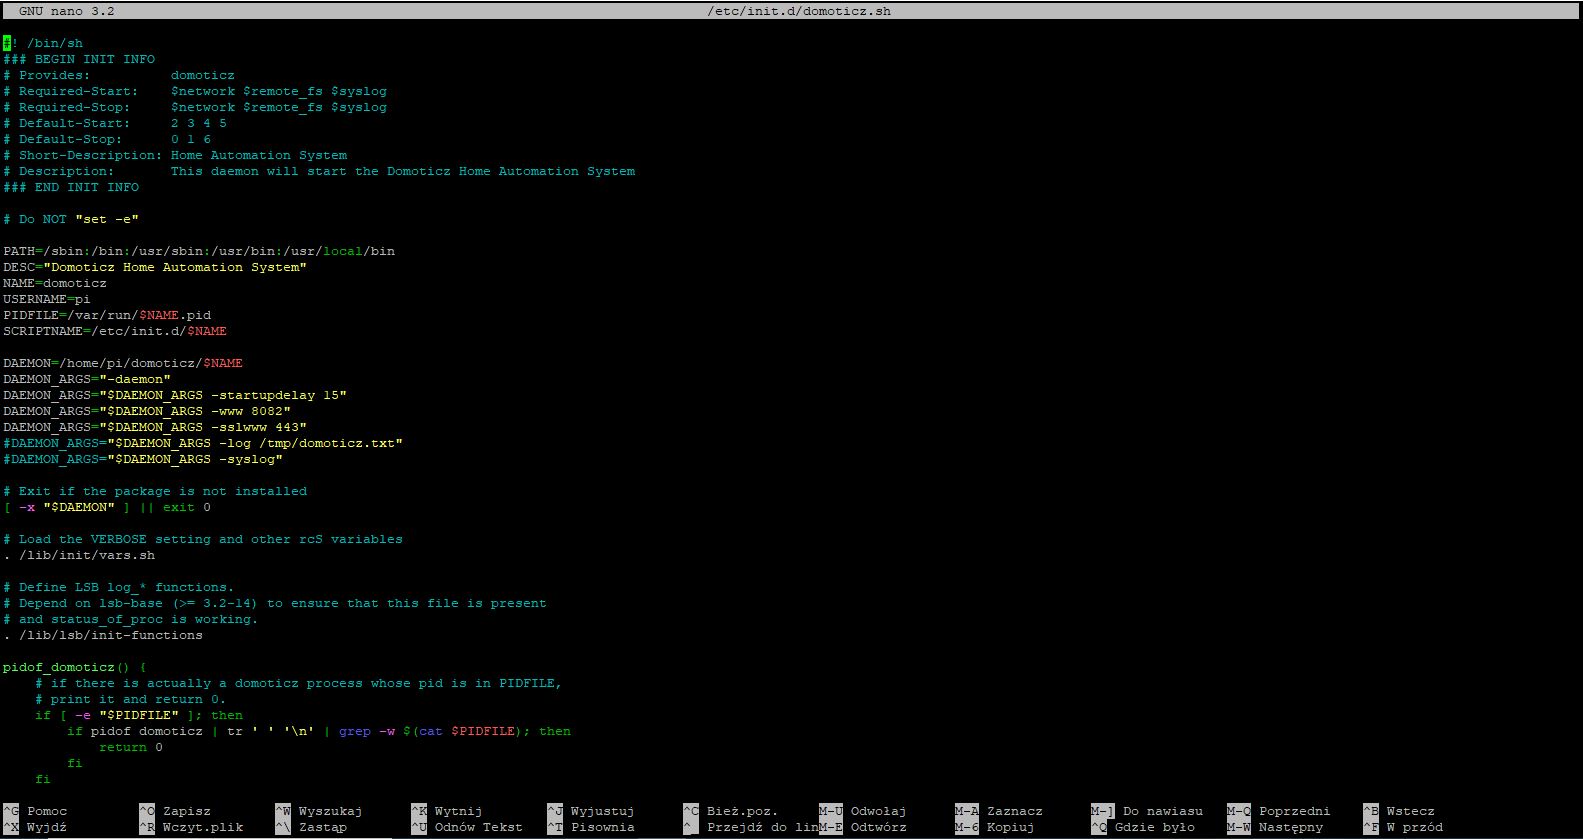Click the ^B Wstecz back shortcut

point(1399,811)
